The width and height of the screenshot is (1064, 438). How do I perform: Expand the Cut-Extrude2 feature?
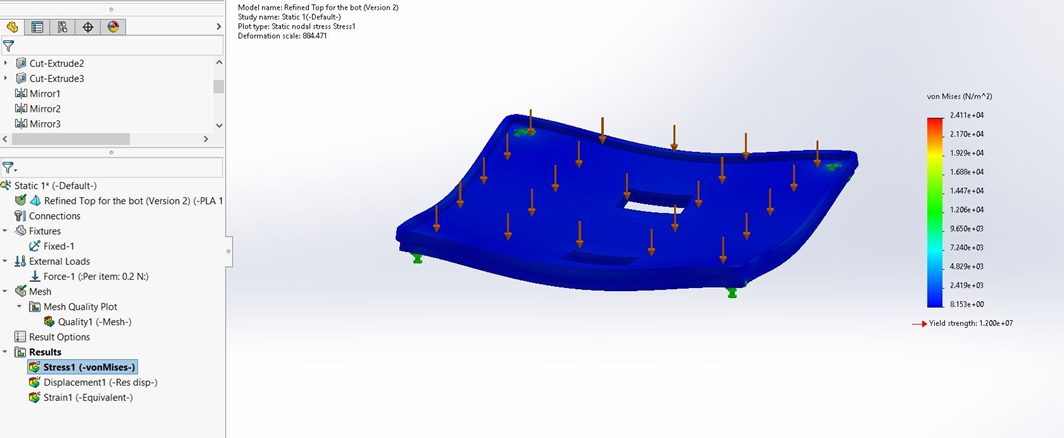[x=6, y=63]
